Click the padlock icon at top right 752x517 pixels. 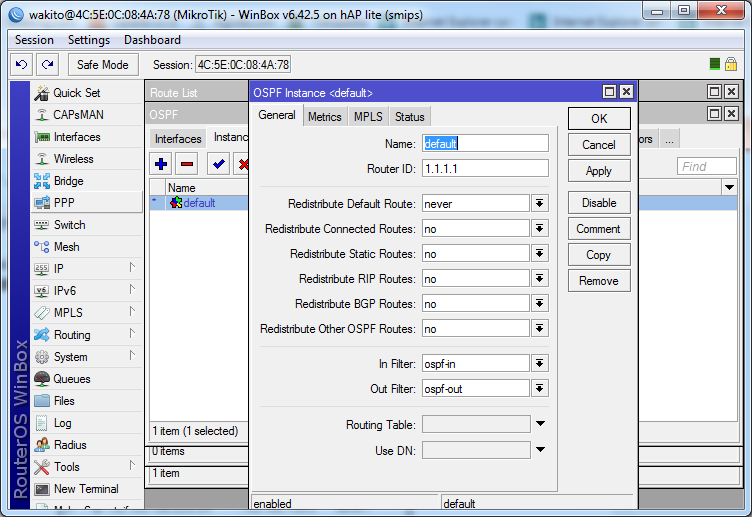(731, 64)
